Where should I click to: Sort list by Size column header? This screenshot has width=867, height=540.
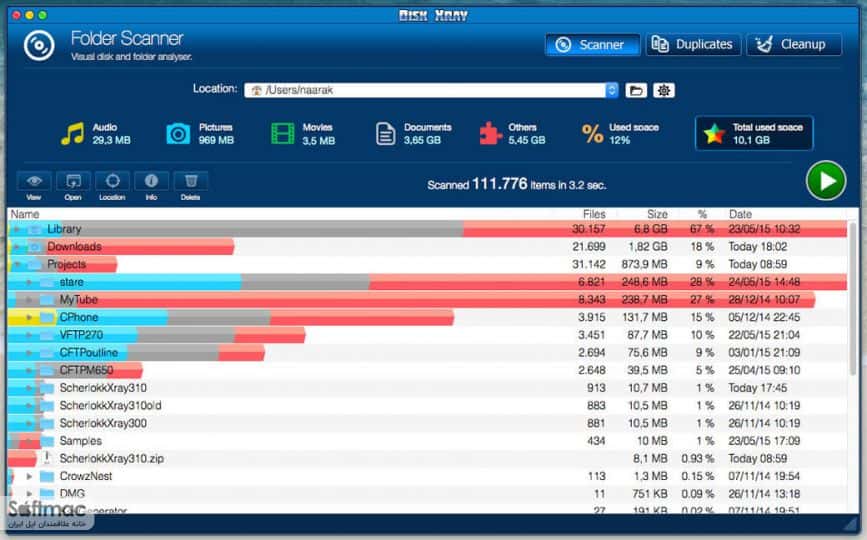coord(657,214)
